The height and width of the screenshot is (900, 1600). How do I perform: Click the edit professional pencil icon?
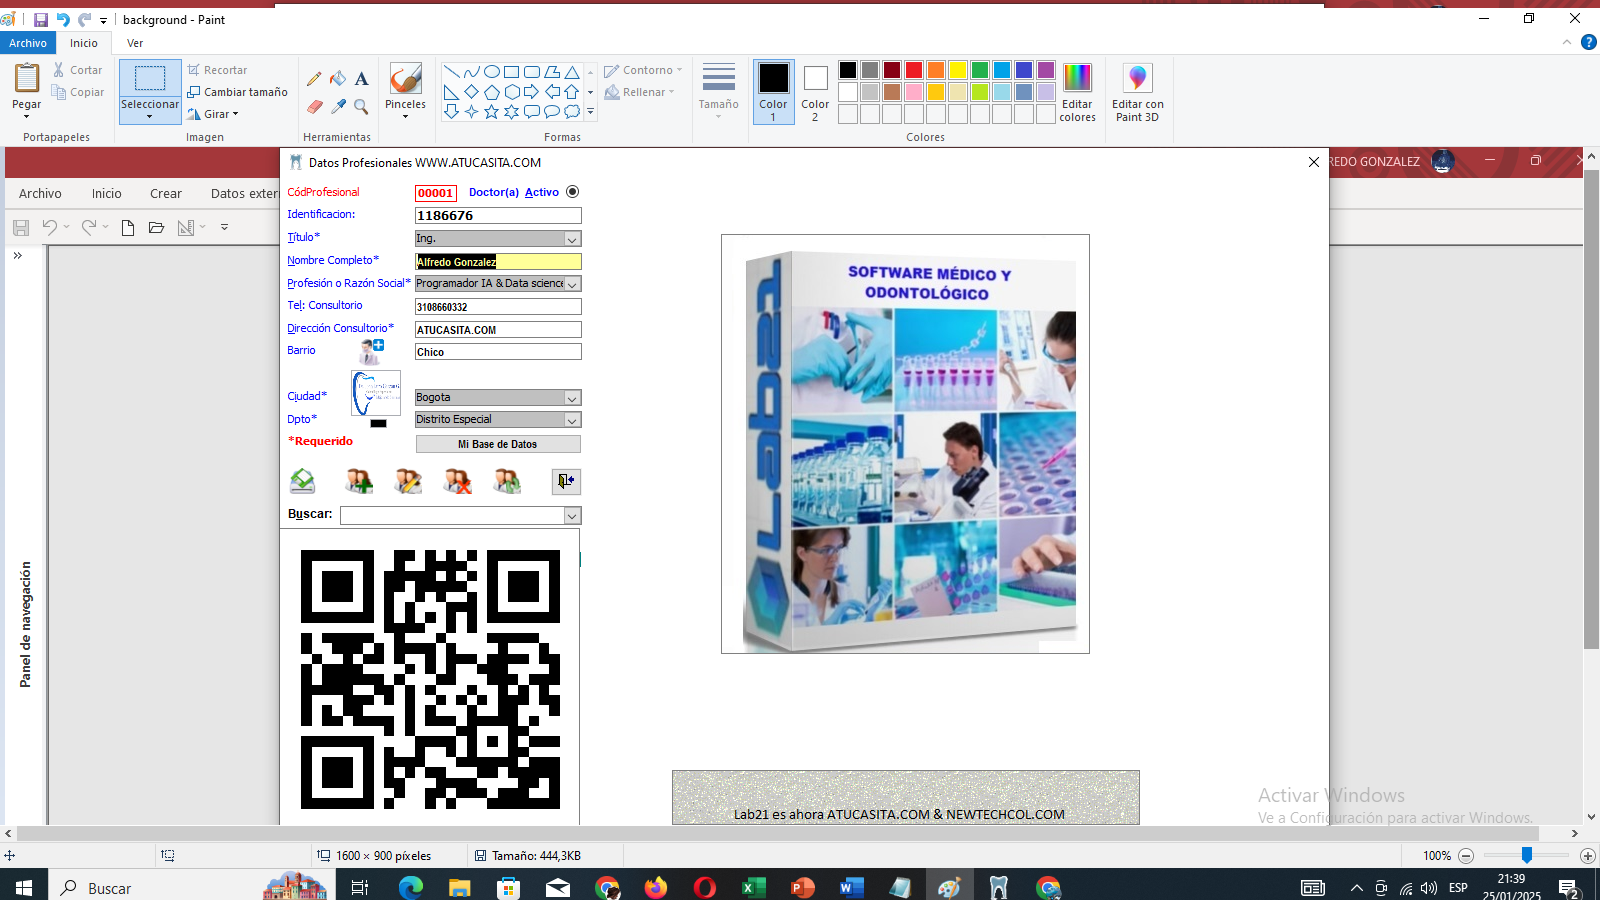pos(408,481)
